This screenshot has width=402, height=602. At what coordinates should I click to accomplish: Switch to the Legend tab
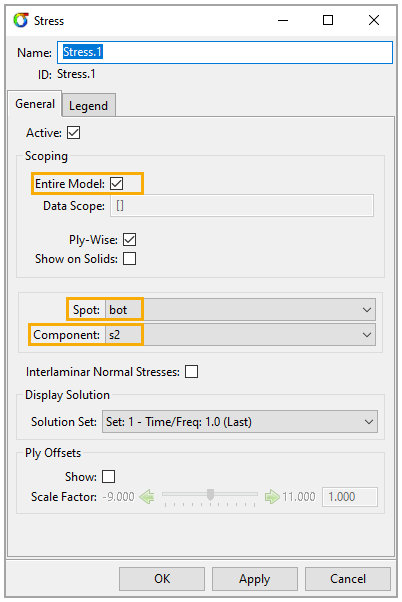click(88, 106)
